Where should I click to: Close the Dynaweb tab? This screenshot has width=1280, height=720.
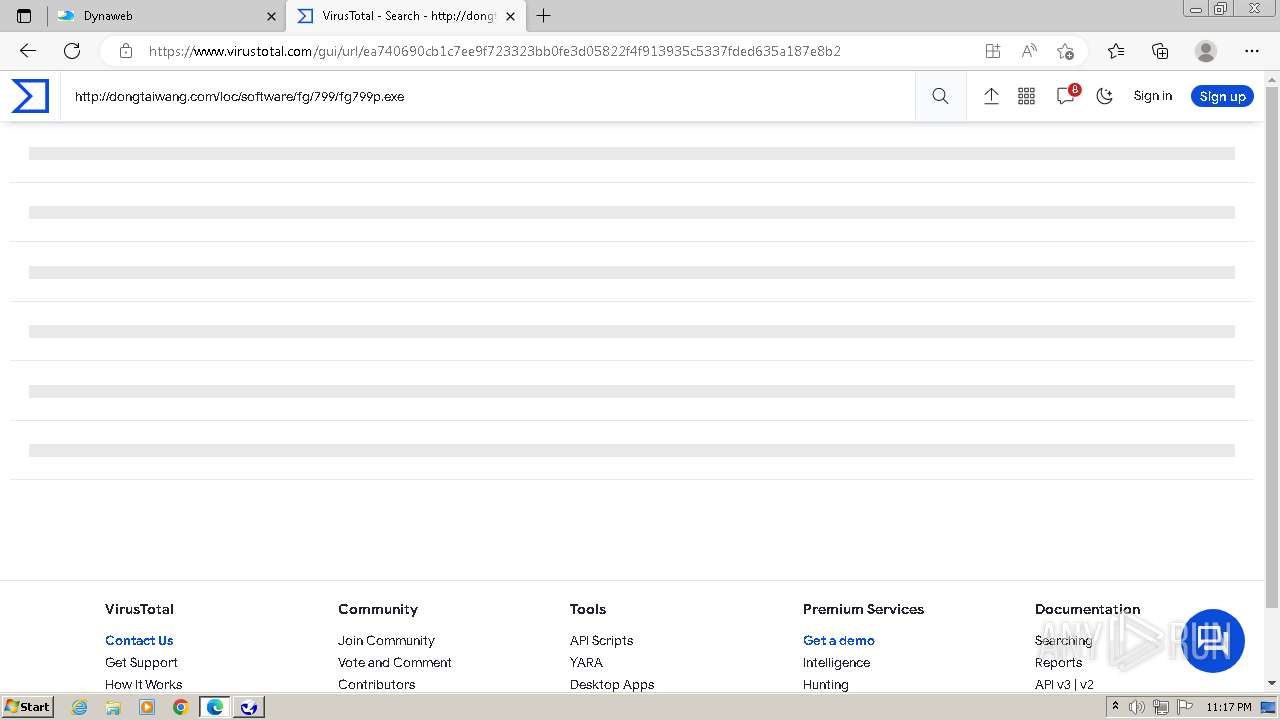pyautogui.click(x=271, y=16)
